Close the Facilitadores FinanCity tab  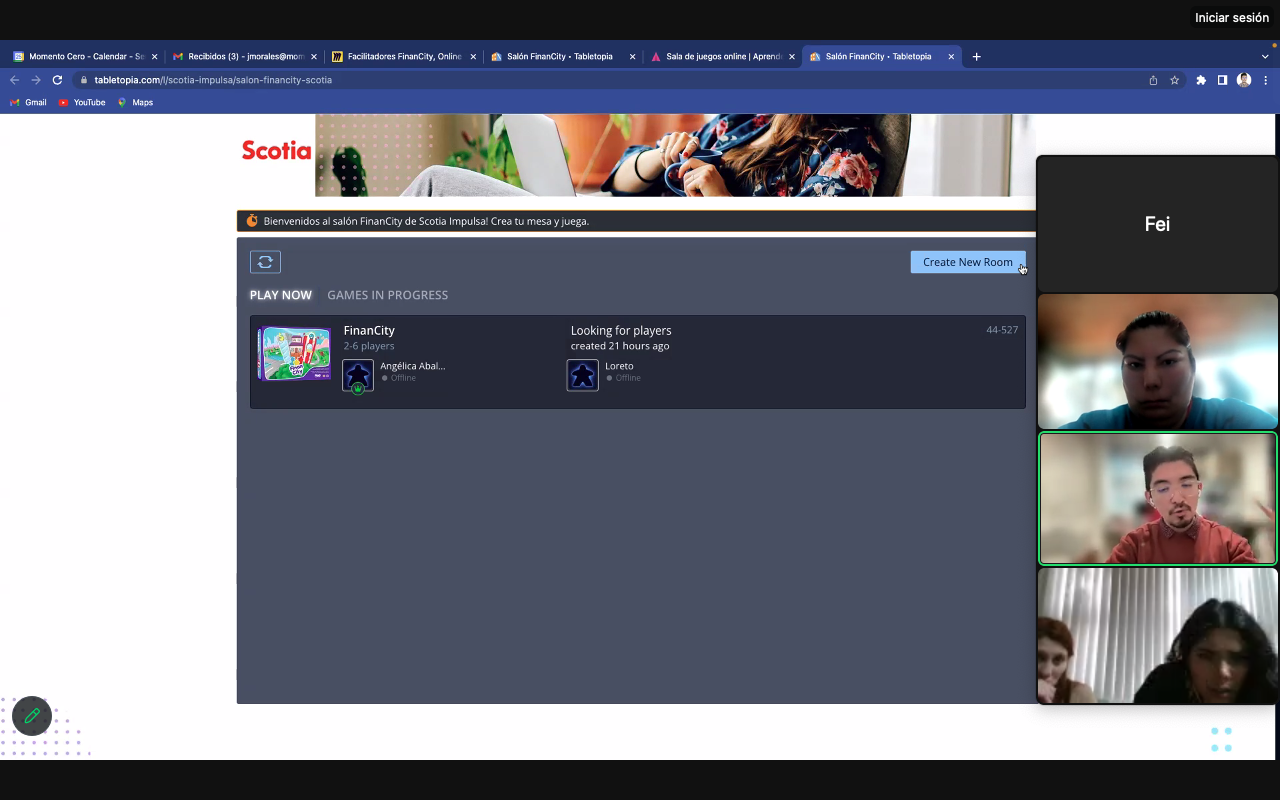coord(473,57)
